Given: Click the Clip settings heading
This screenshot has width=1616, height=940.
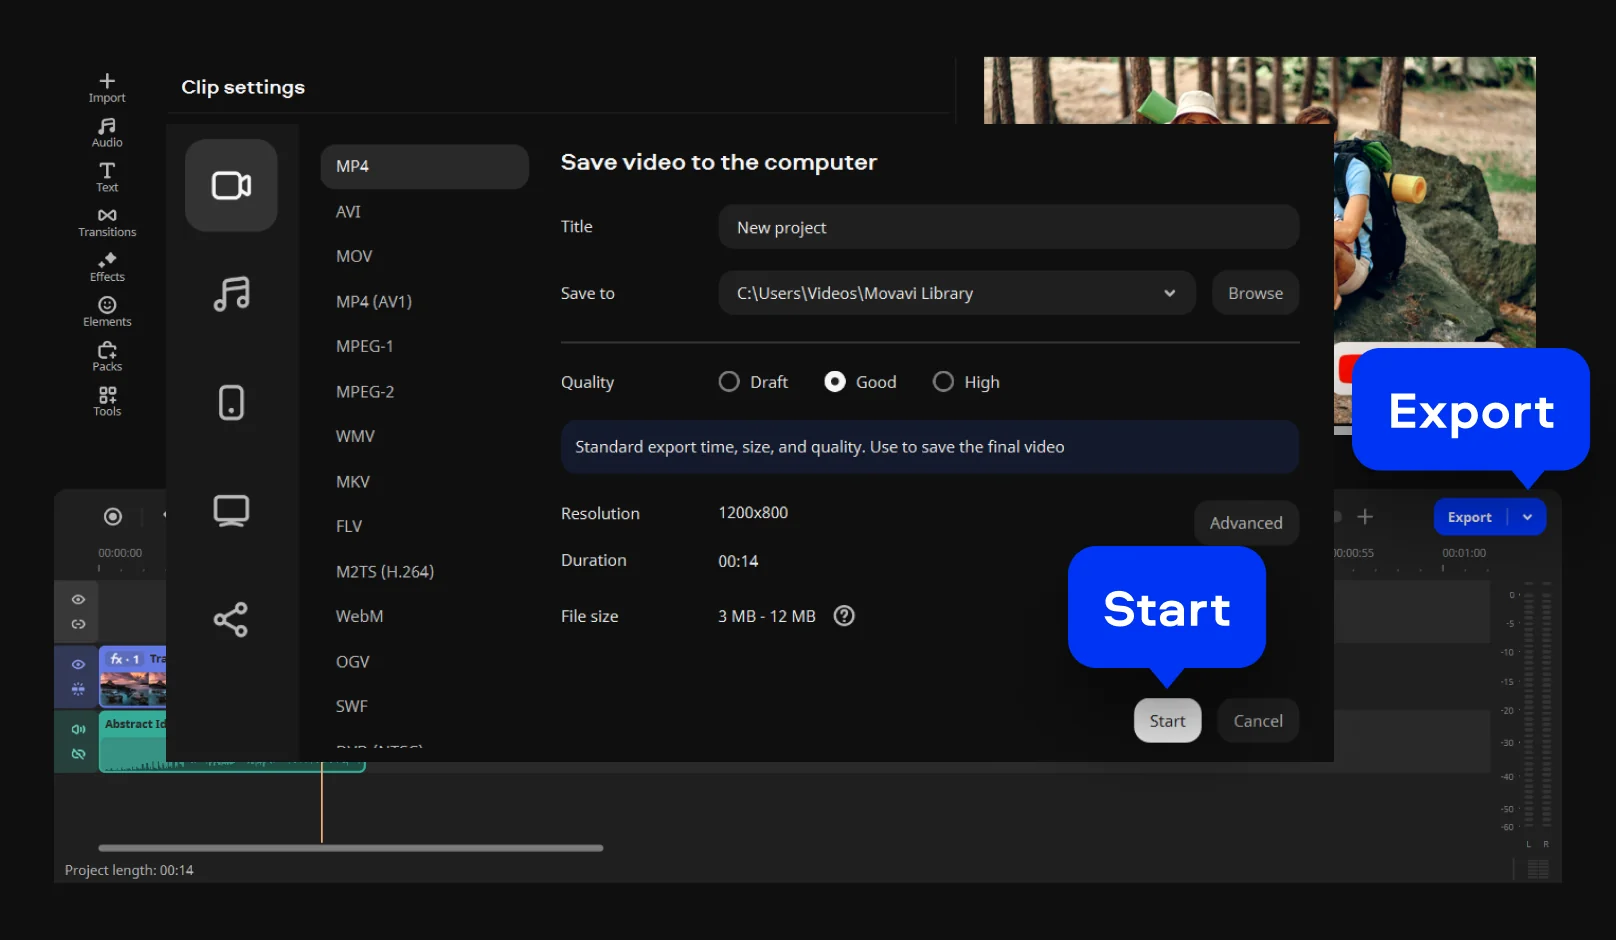Looking at the screenshot, I should (243, 87).
